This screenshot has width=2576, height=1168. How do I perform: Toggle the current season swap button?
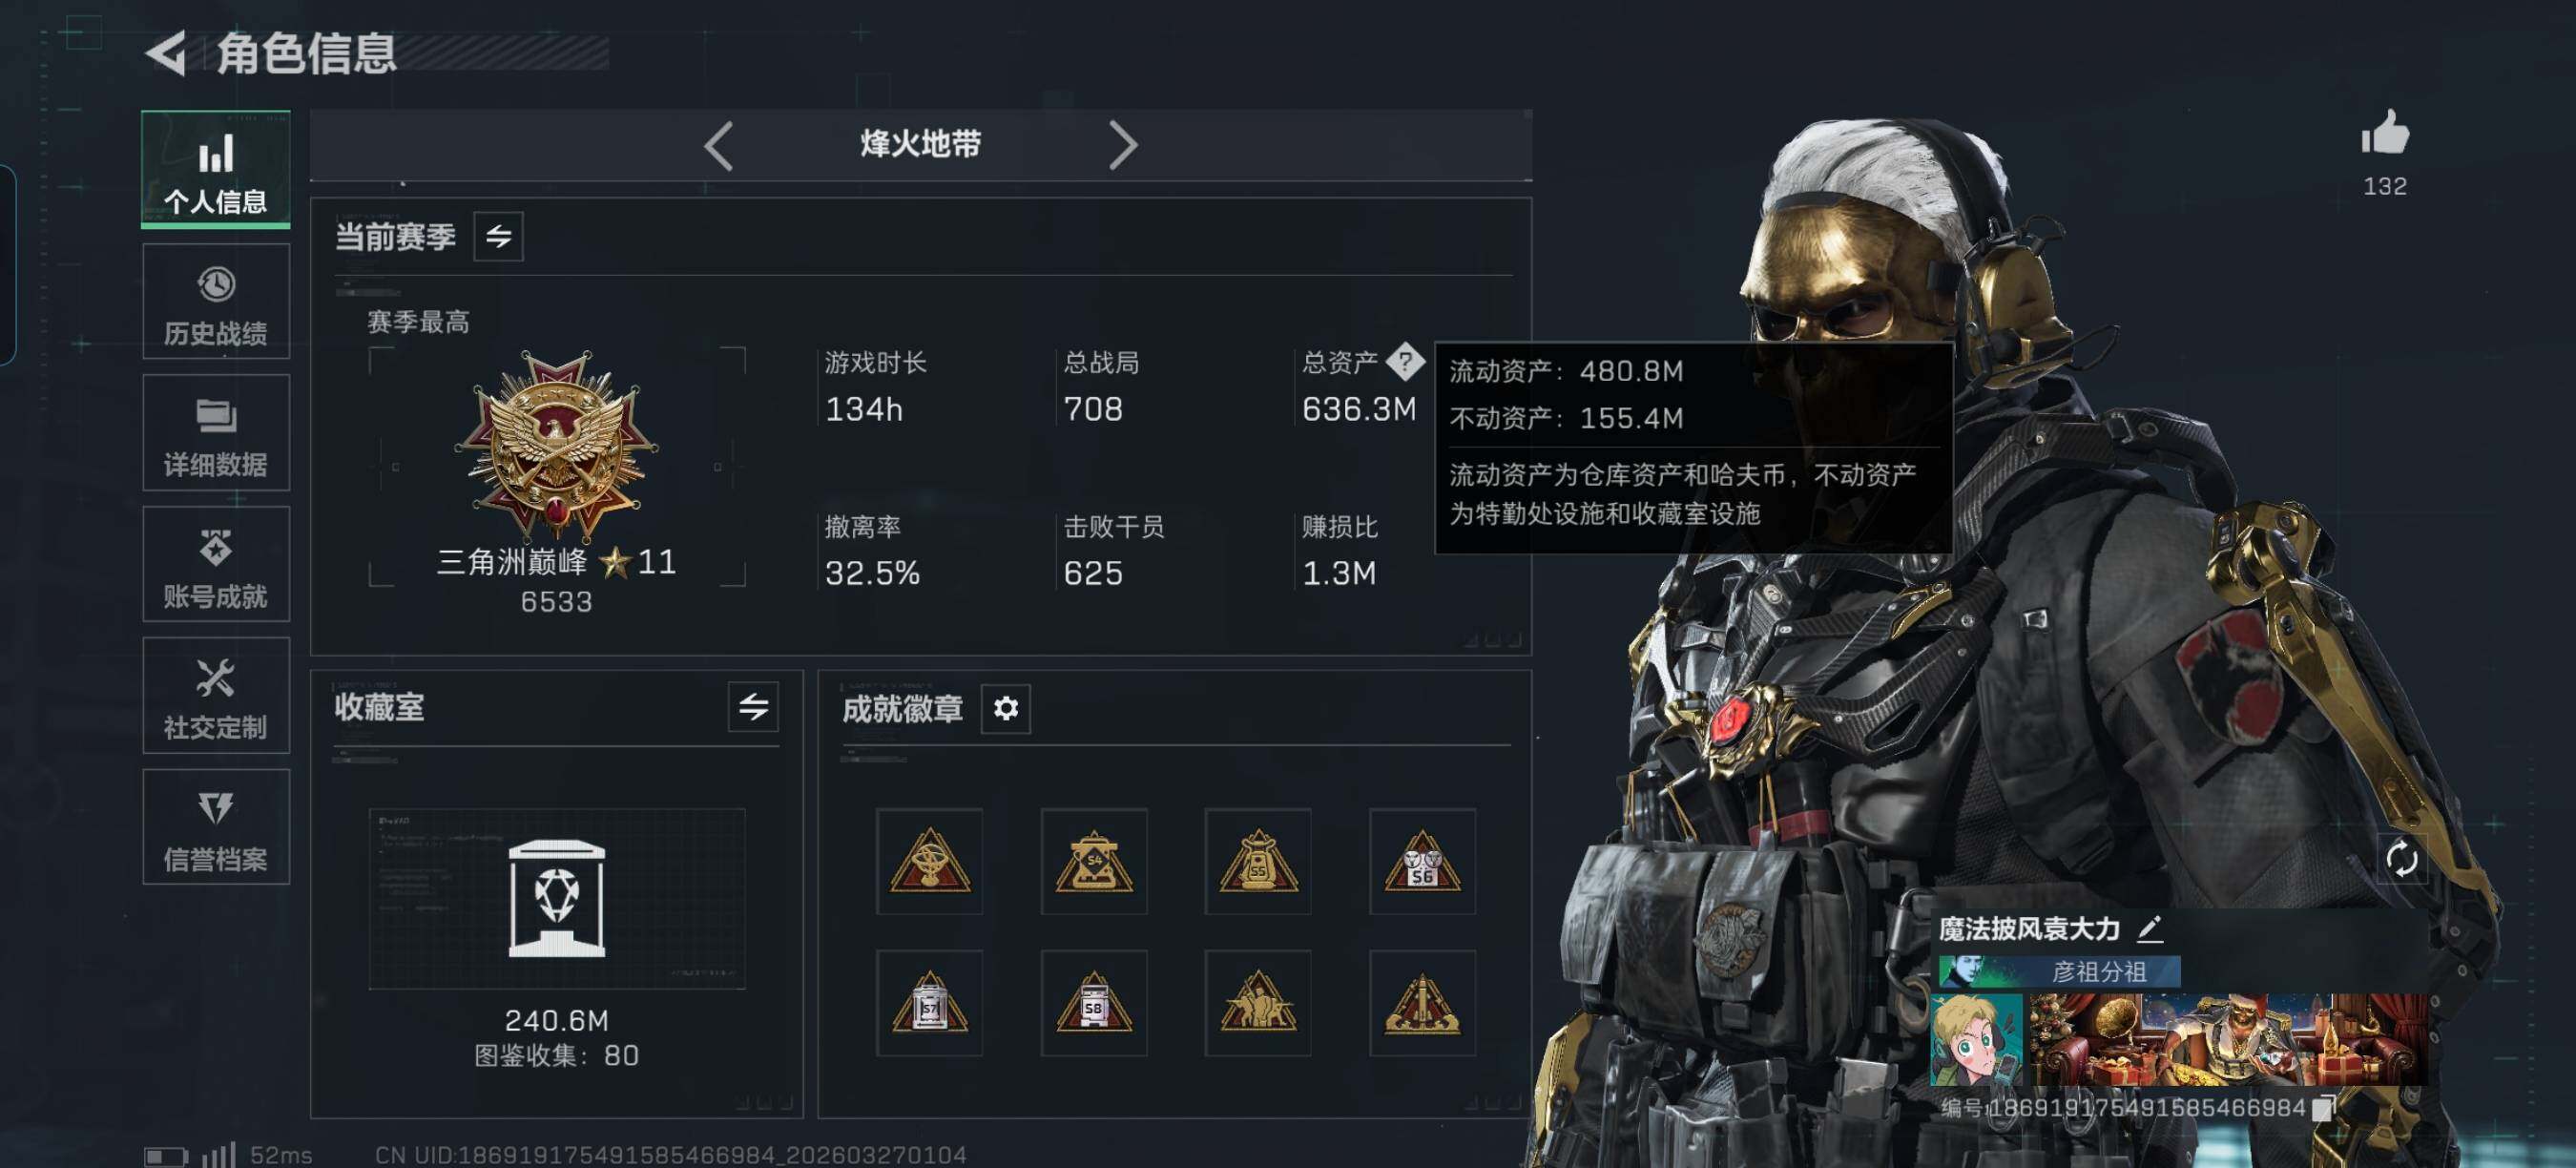click(498, 236)
